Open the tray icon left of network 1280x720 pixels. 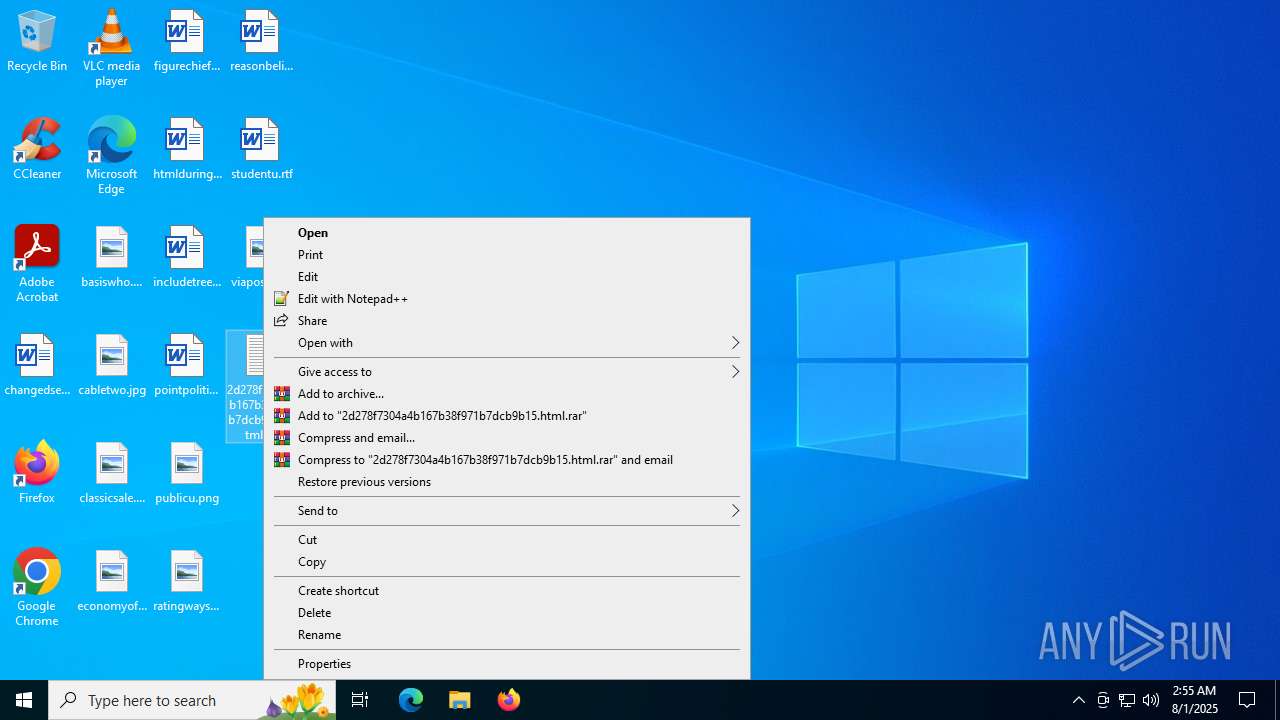[x=1103, y=700]
